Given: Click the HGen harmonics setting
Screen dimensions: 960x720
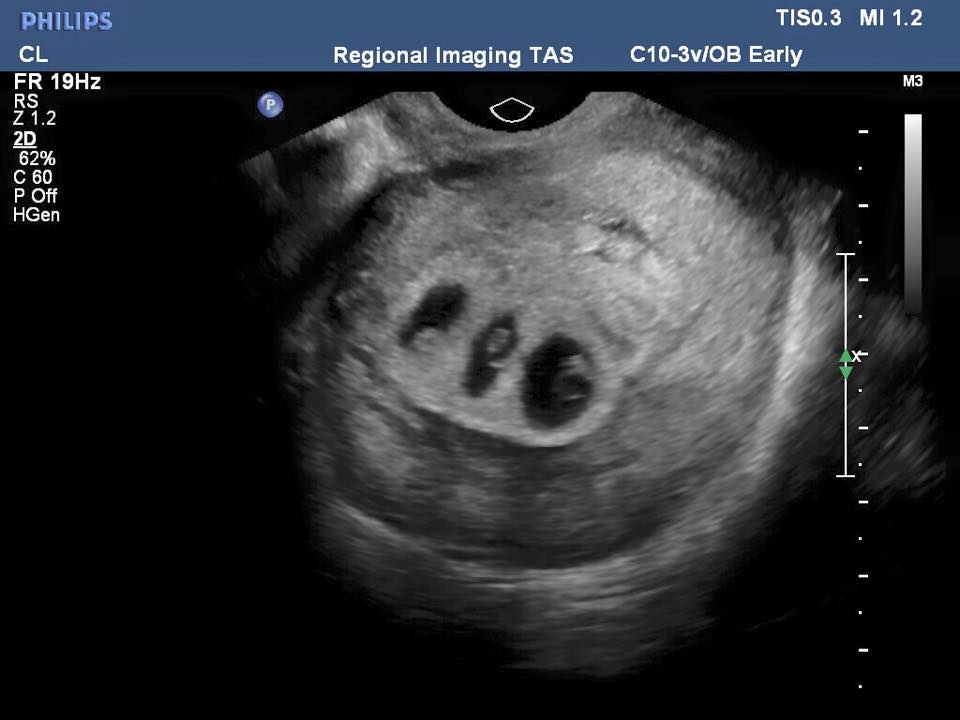Looking at the screenshot, I should click(36, 214).
